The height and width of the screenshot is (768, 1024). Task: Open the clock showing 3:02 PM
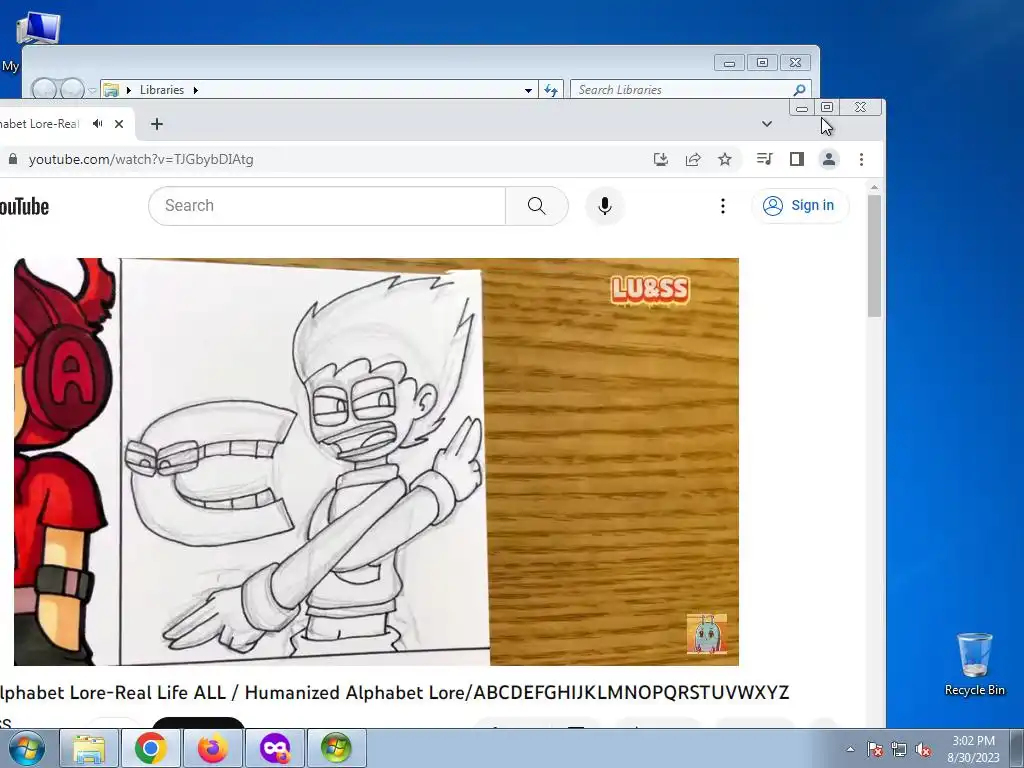pos(973,748)
